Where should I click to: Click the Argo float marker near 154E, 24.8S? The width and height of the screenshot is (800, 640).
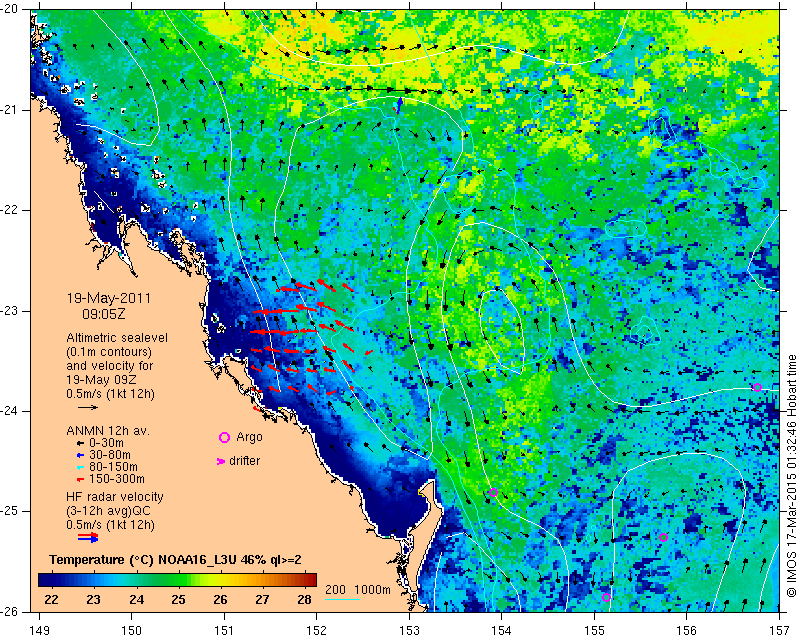pyautogui.click(x=493, y=493)
